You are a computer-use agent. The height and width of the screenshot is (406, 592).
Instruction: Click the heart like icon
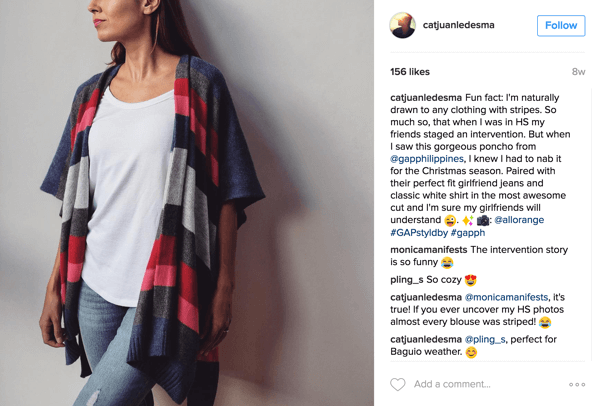click(x=398, y=384)
